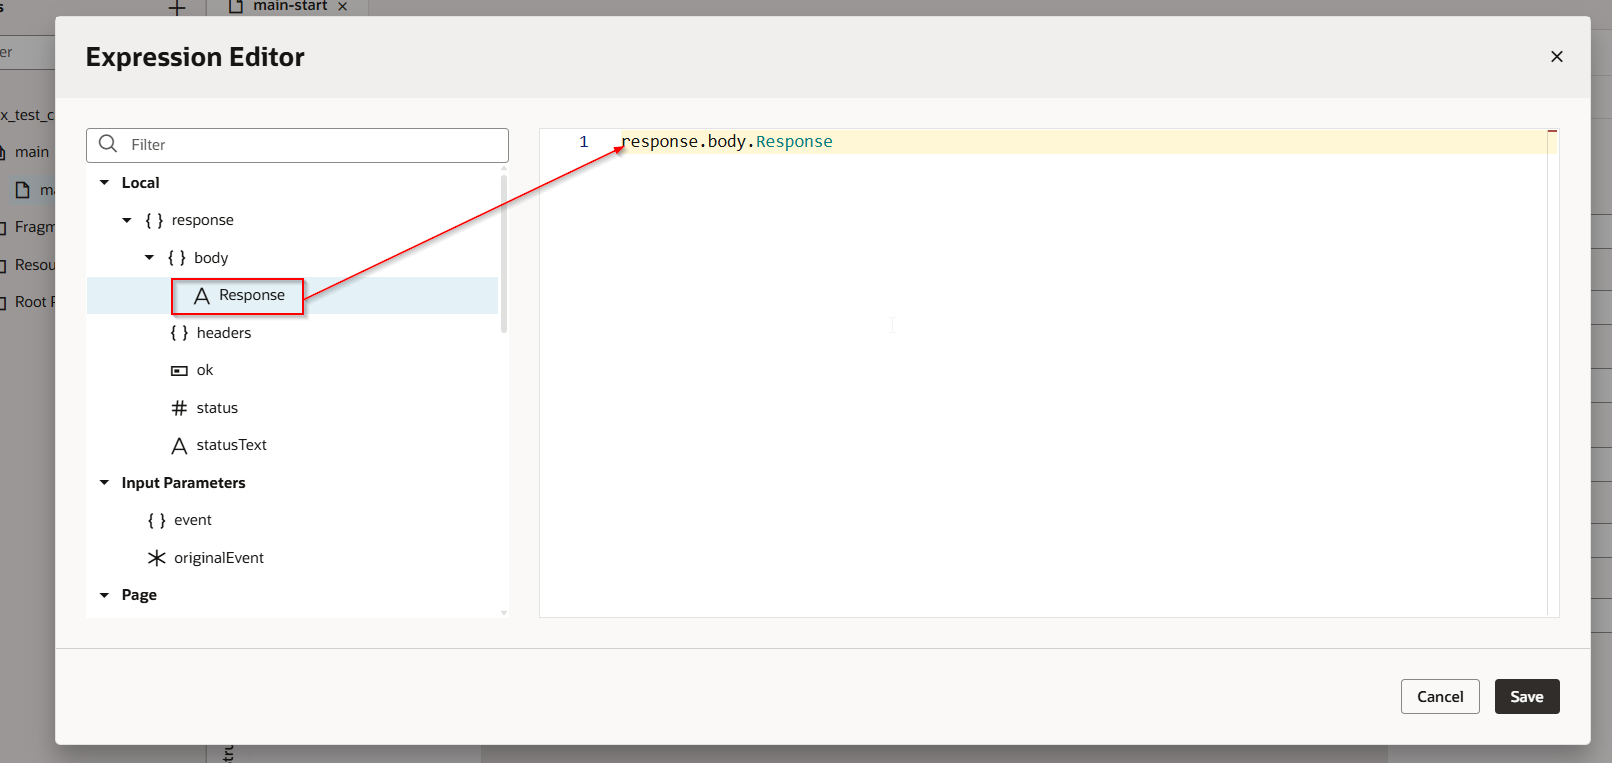This screenshot has height=763, width=1612.
Task: Click the asterisk icon beside originalEvent
Action: [157, 558]
